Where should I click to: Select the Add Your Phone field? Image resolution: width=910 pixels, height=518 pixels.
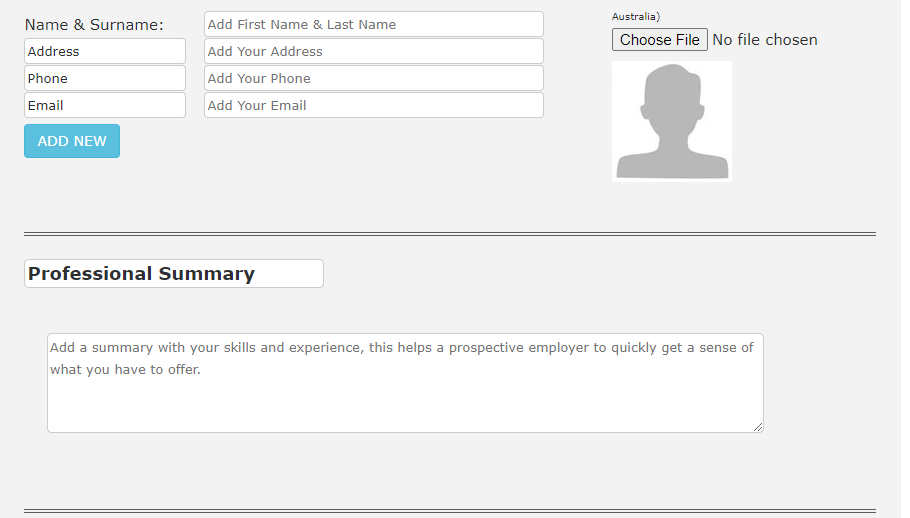coord(373,78)
